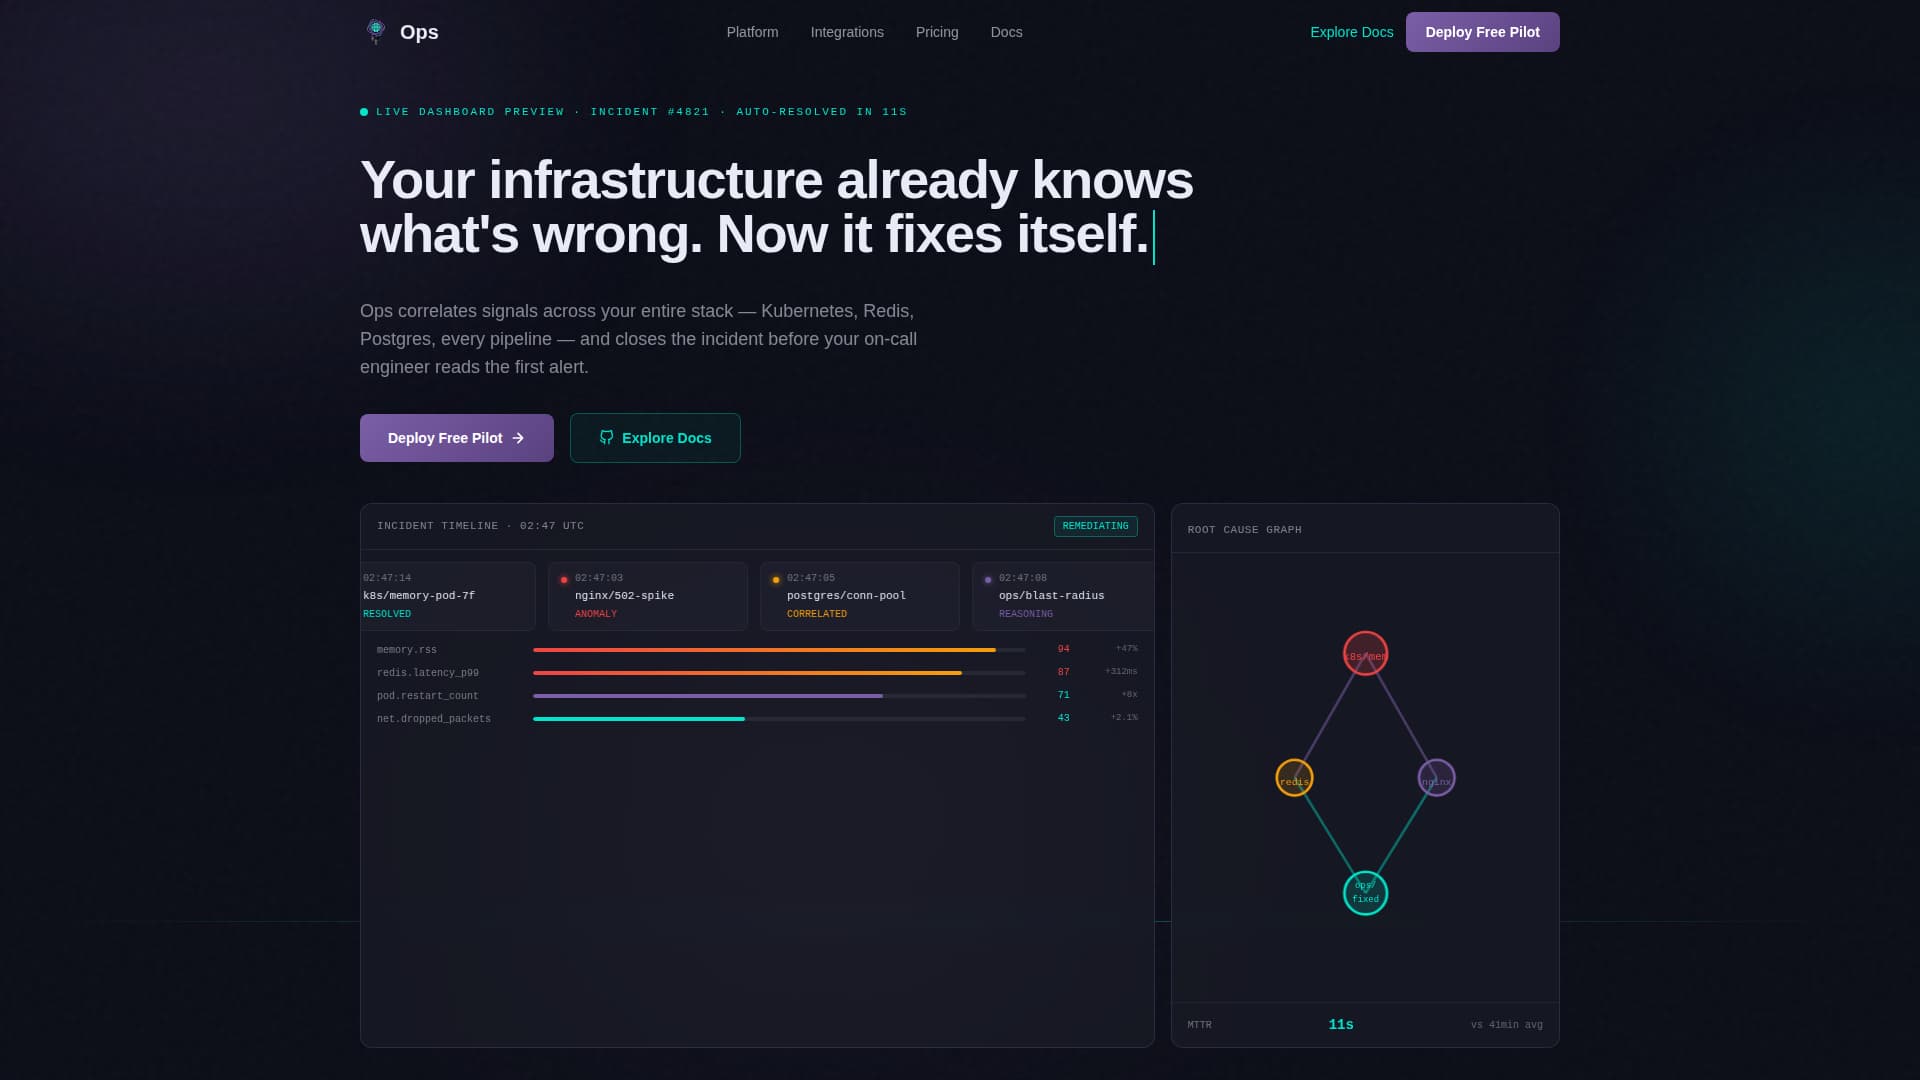
Task: Click the memory.rss progress bar
Action: [x=779, y=650]
